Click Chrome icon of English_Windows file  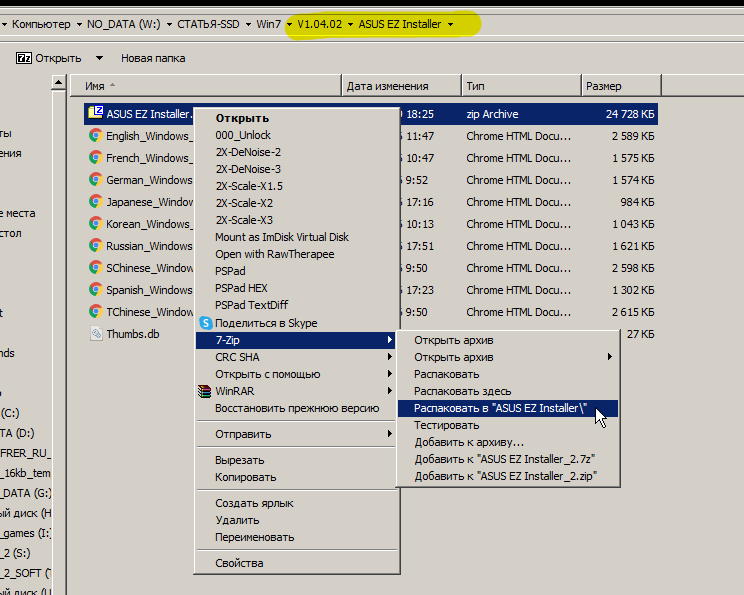coord(95,135)
